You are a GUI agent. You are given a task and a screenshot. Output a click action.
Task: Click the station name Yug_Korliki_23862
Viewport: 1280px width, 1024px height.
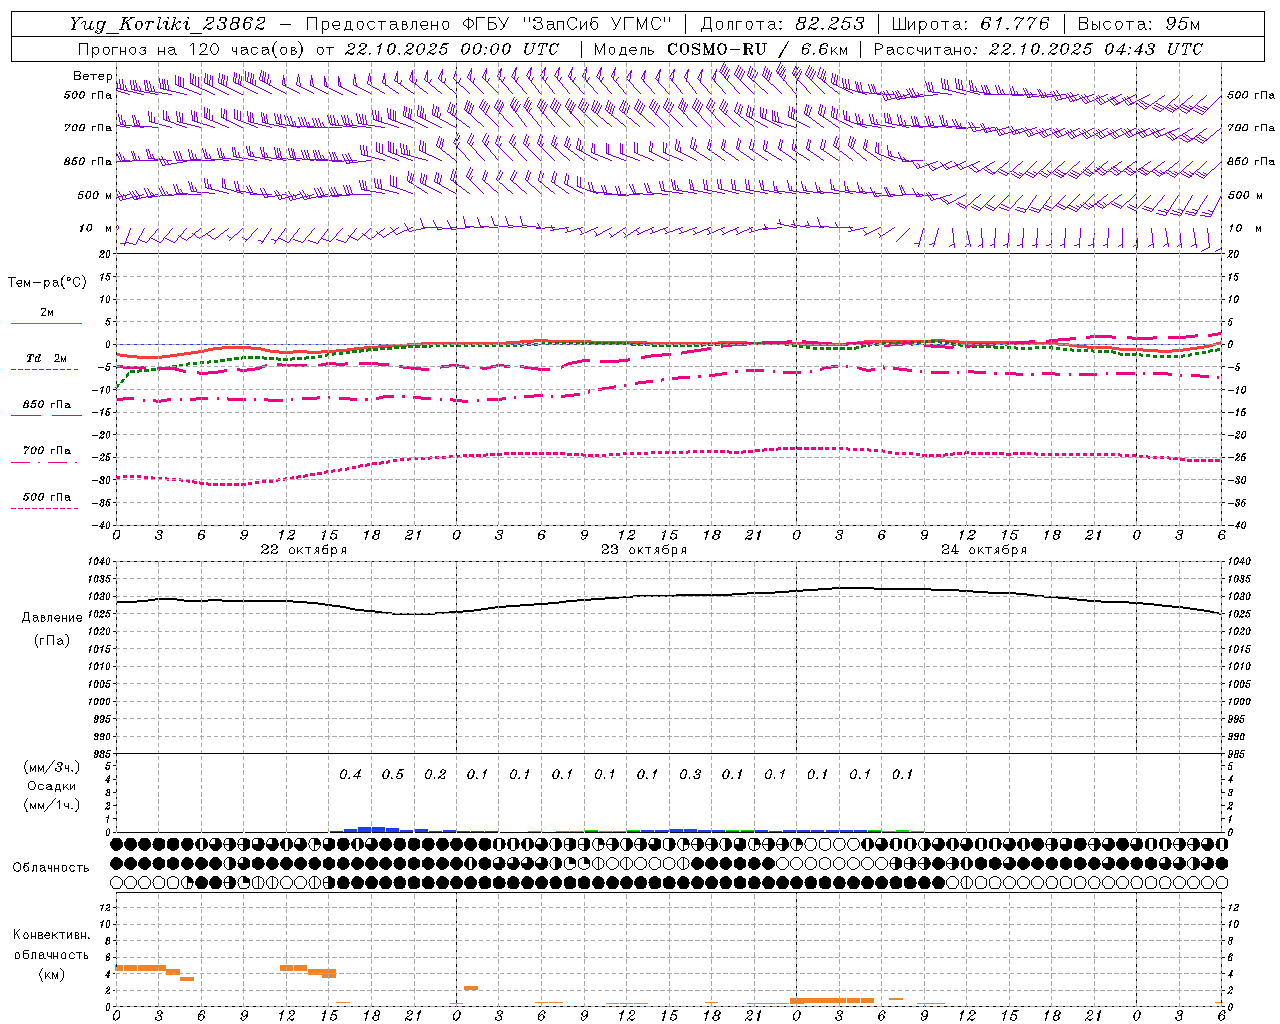tap(167, 24)
